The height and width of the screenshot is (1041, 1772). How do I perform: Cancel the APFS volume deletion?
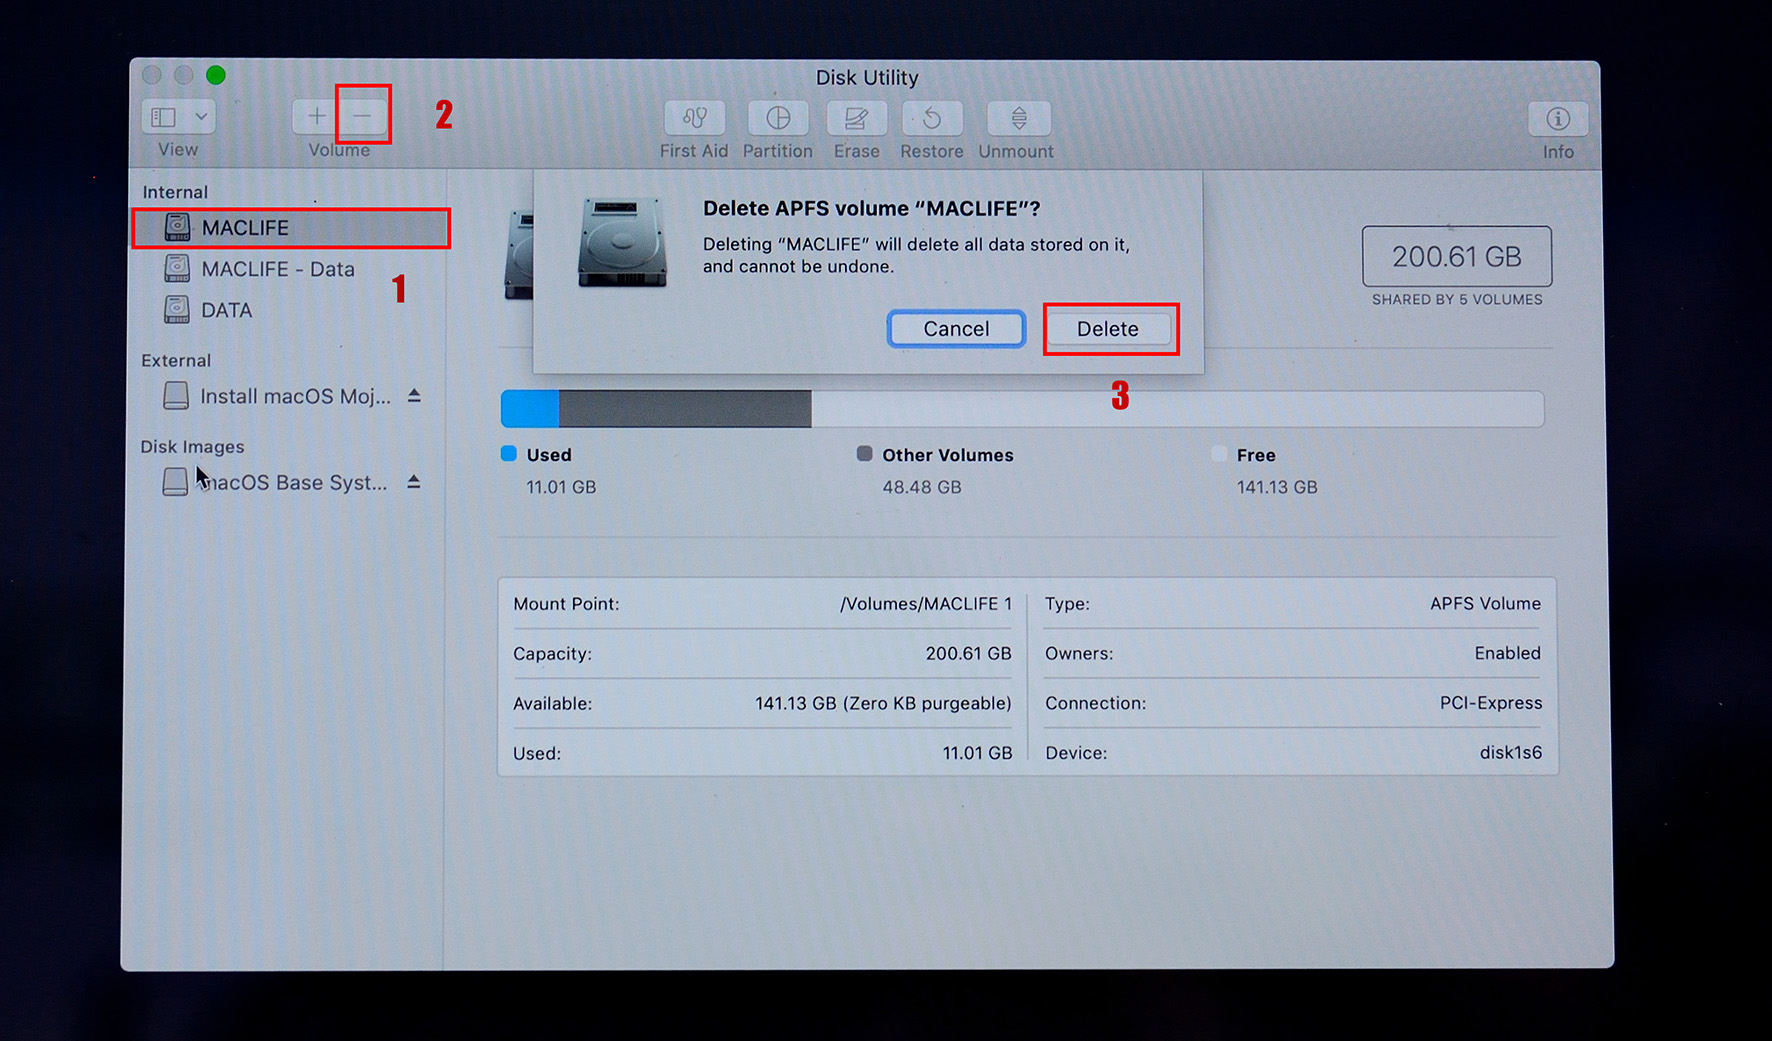pos(955,328)
